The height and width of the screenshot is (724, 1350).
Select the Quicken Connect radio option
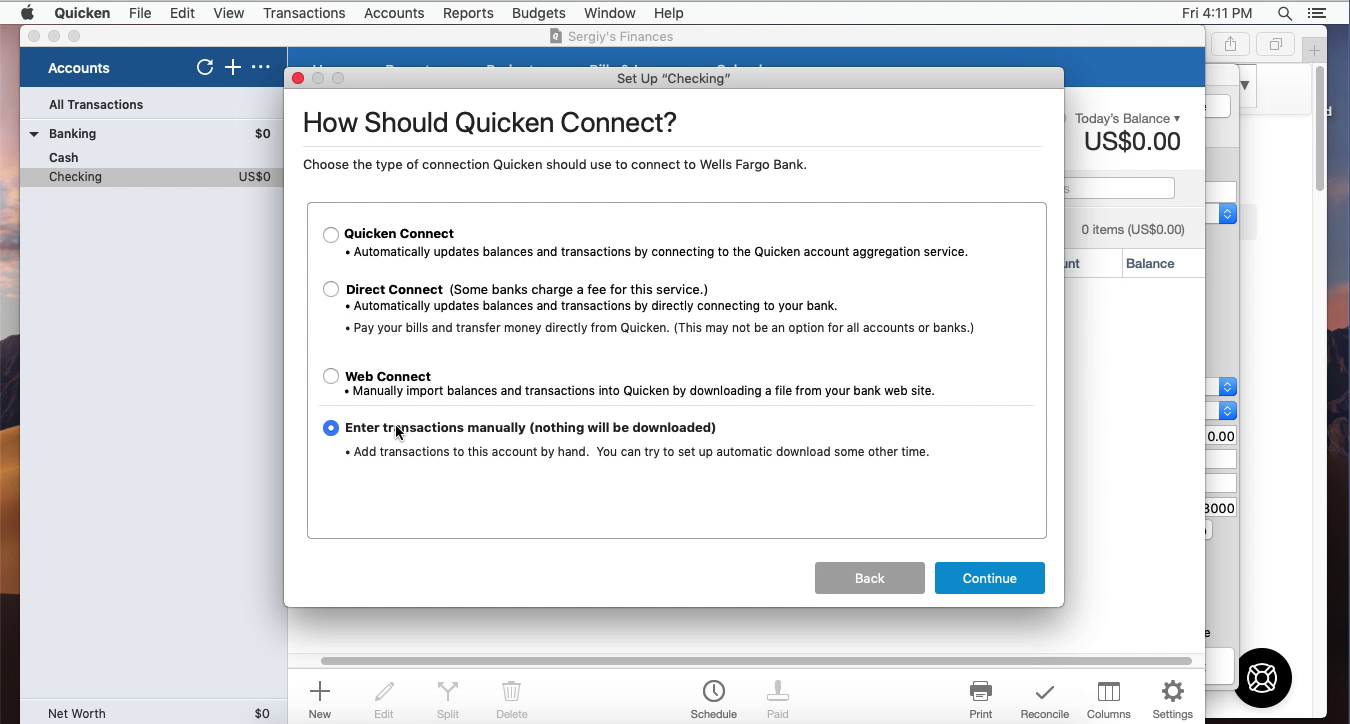(x=331, y=234)
